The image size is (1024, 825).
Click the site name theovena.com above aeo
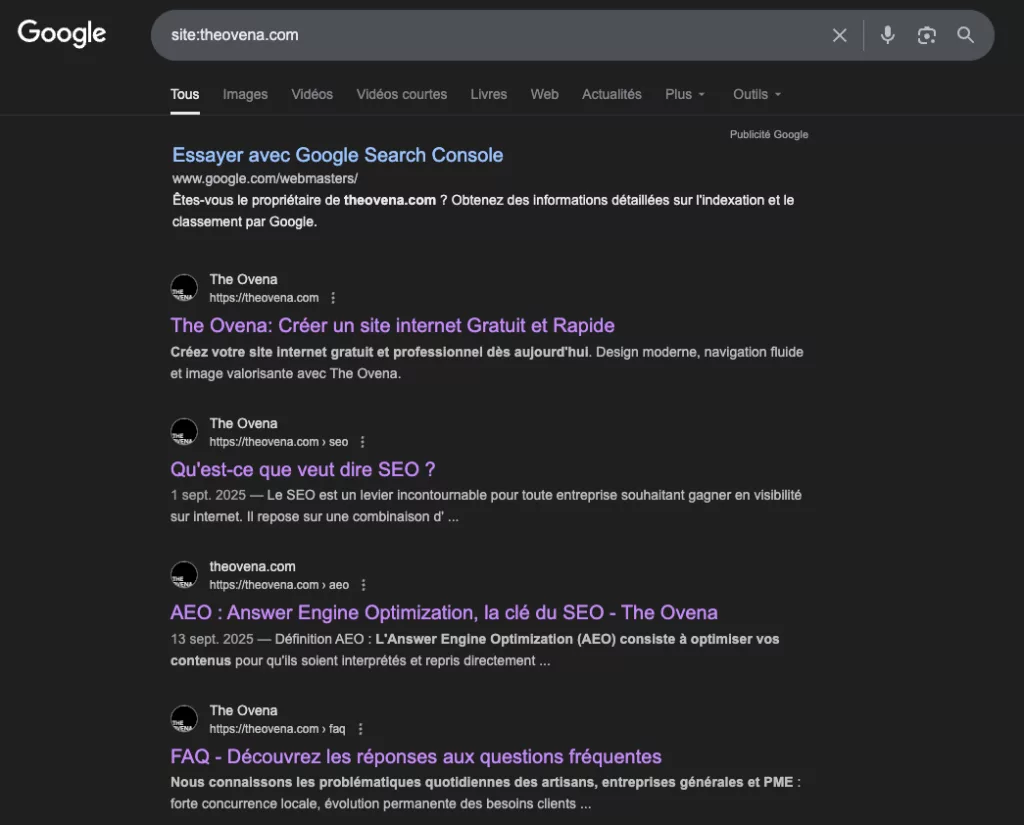tap(252, 566)
